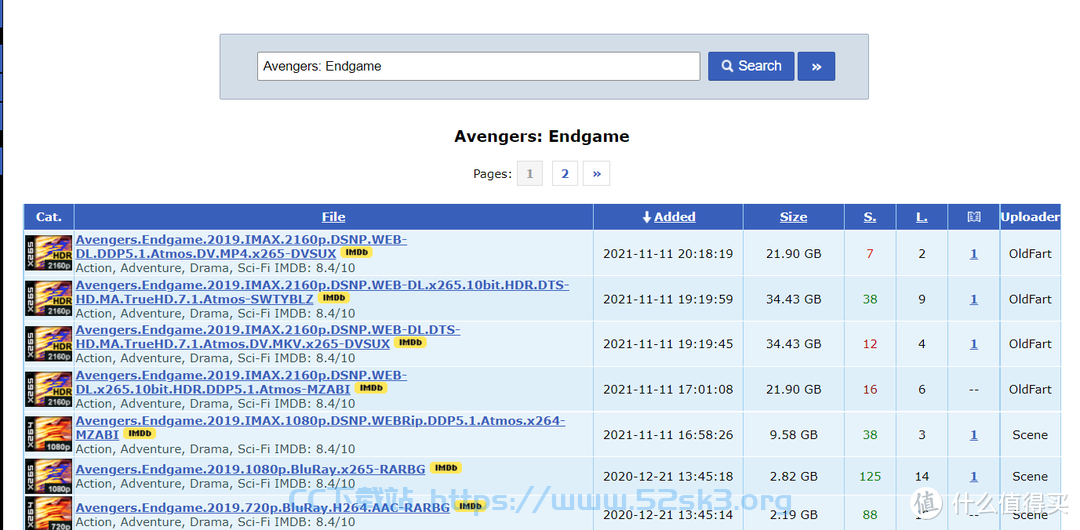Click 720p category thumbnail for H264.AAC-RARBG row

pos(49,513)
